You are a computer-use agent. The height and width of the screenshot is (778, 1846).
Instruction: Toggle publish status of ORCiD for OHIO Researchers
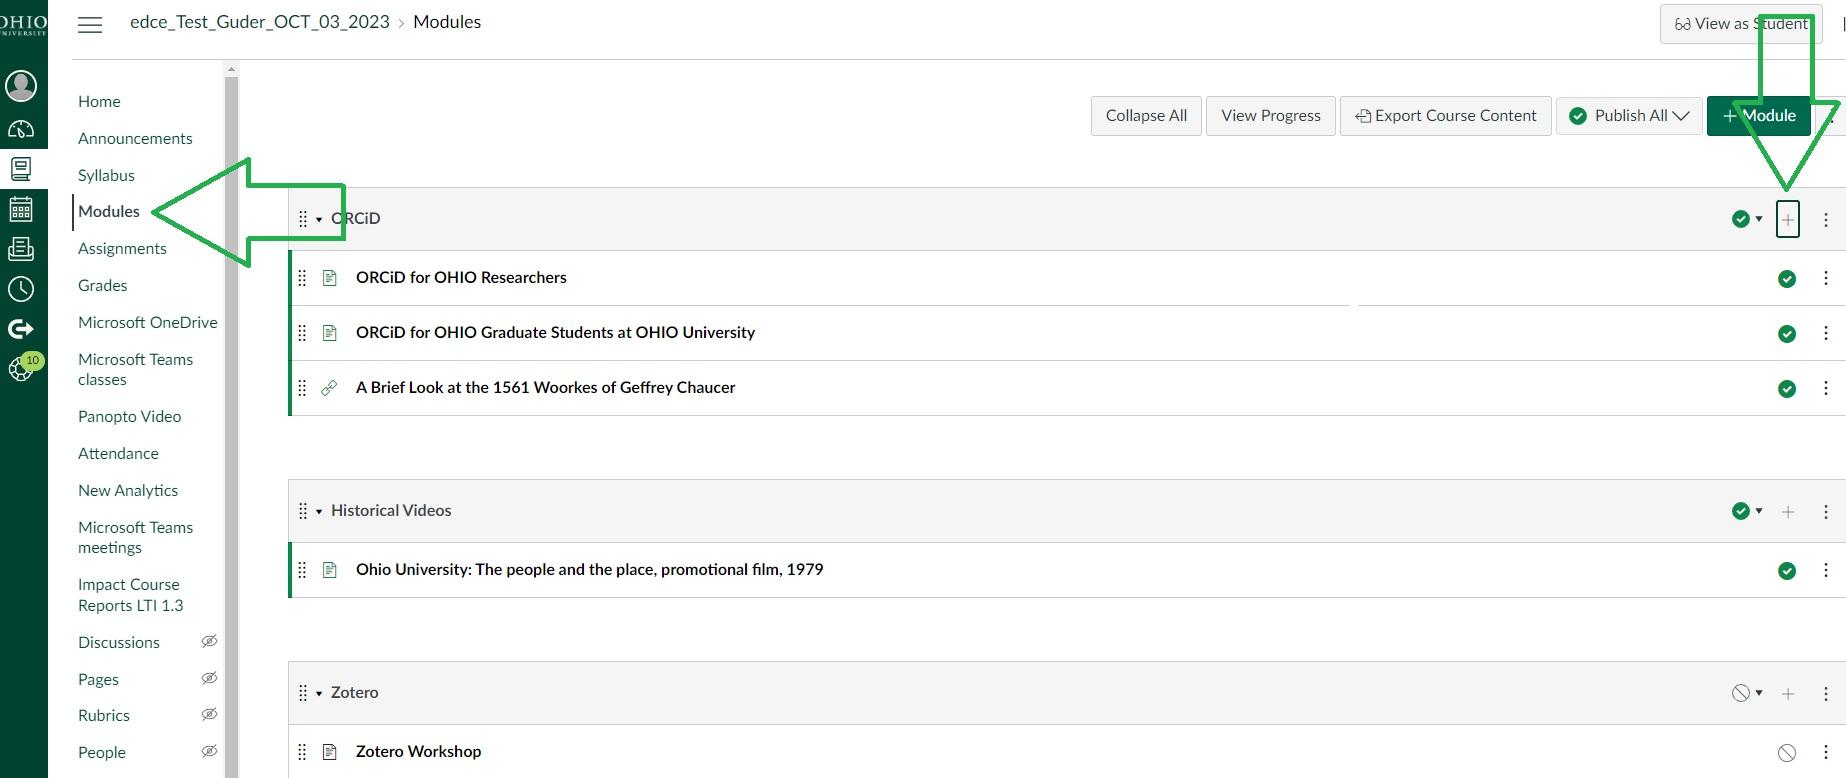tap(1787, 279)
